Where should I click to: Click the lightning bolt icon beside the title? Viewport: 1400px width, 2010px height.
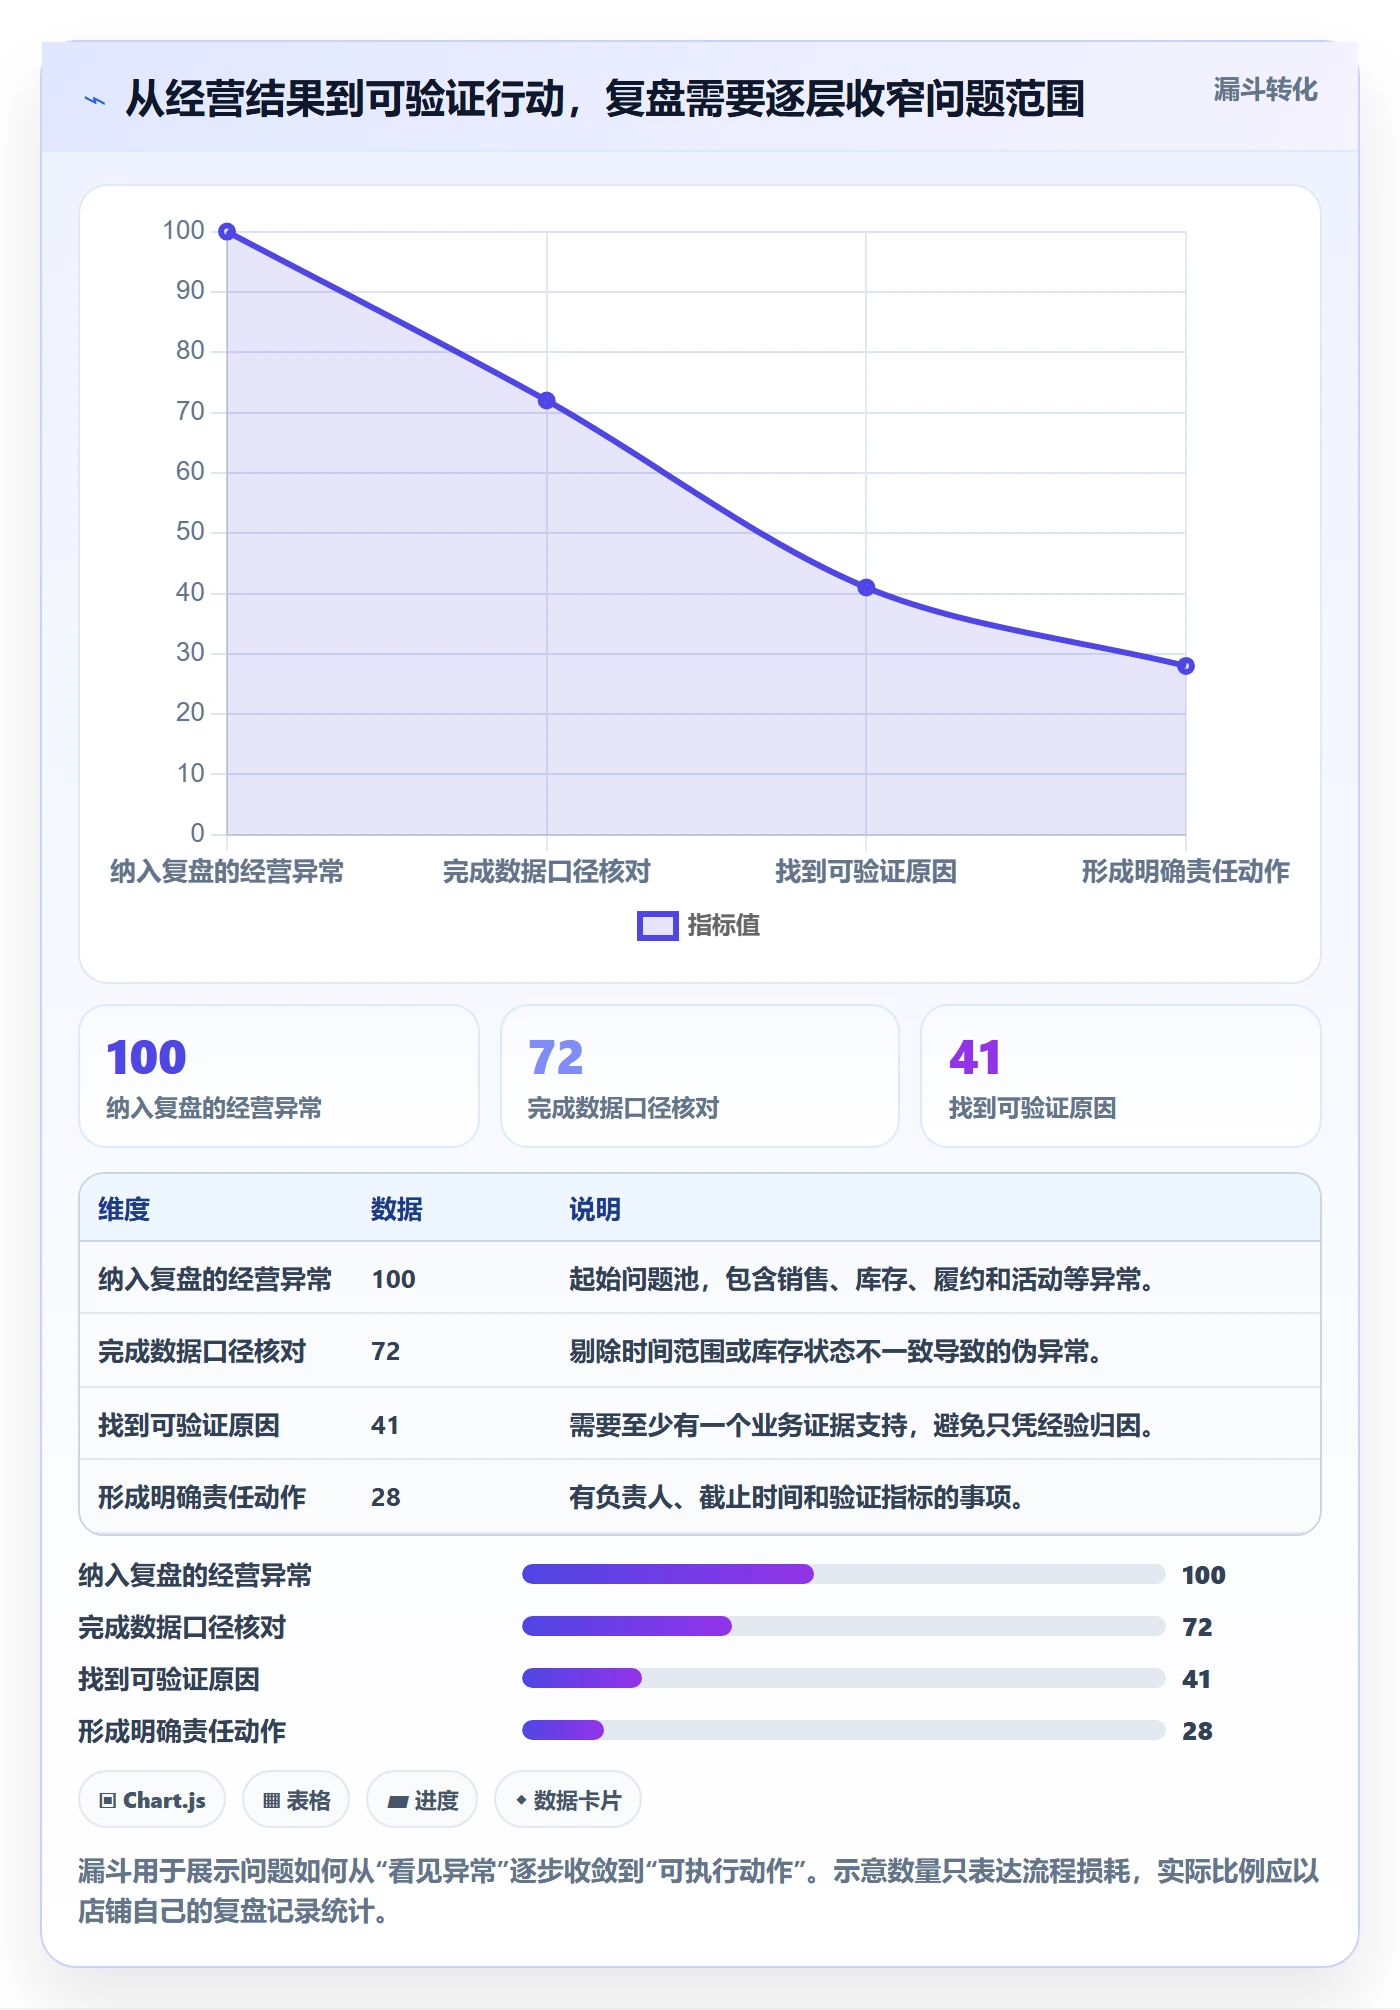(x=95, y=100)
